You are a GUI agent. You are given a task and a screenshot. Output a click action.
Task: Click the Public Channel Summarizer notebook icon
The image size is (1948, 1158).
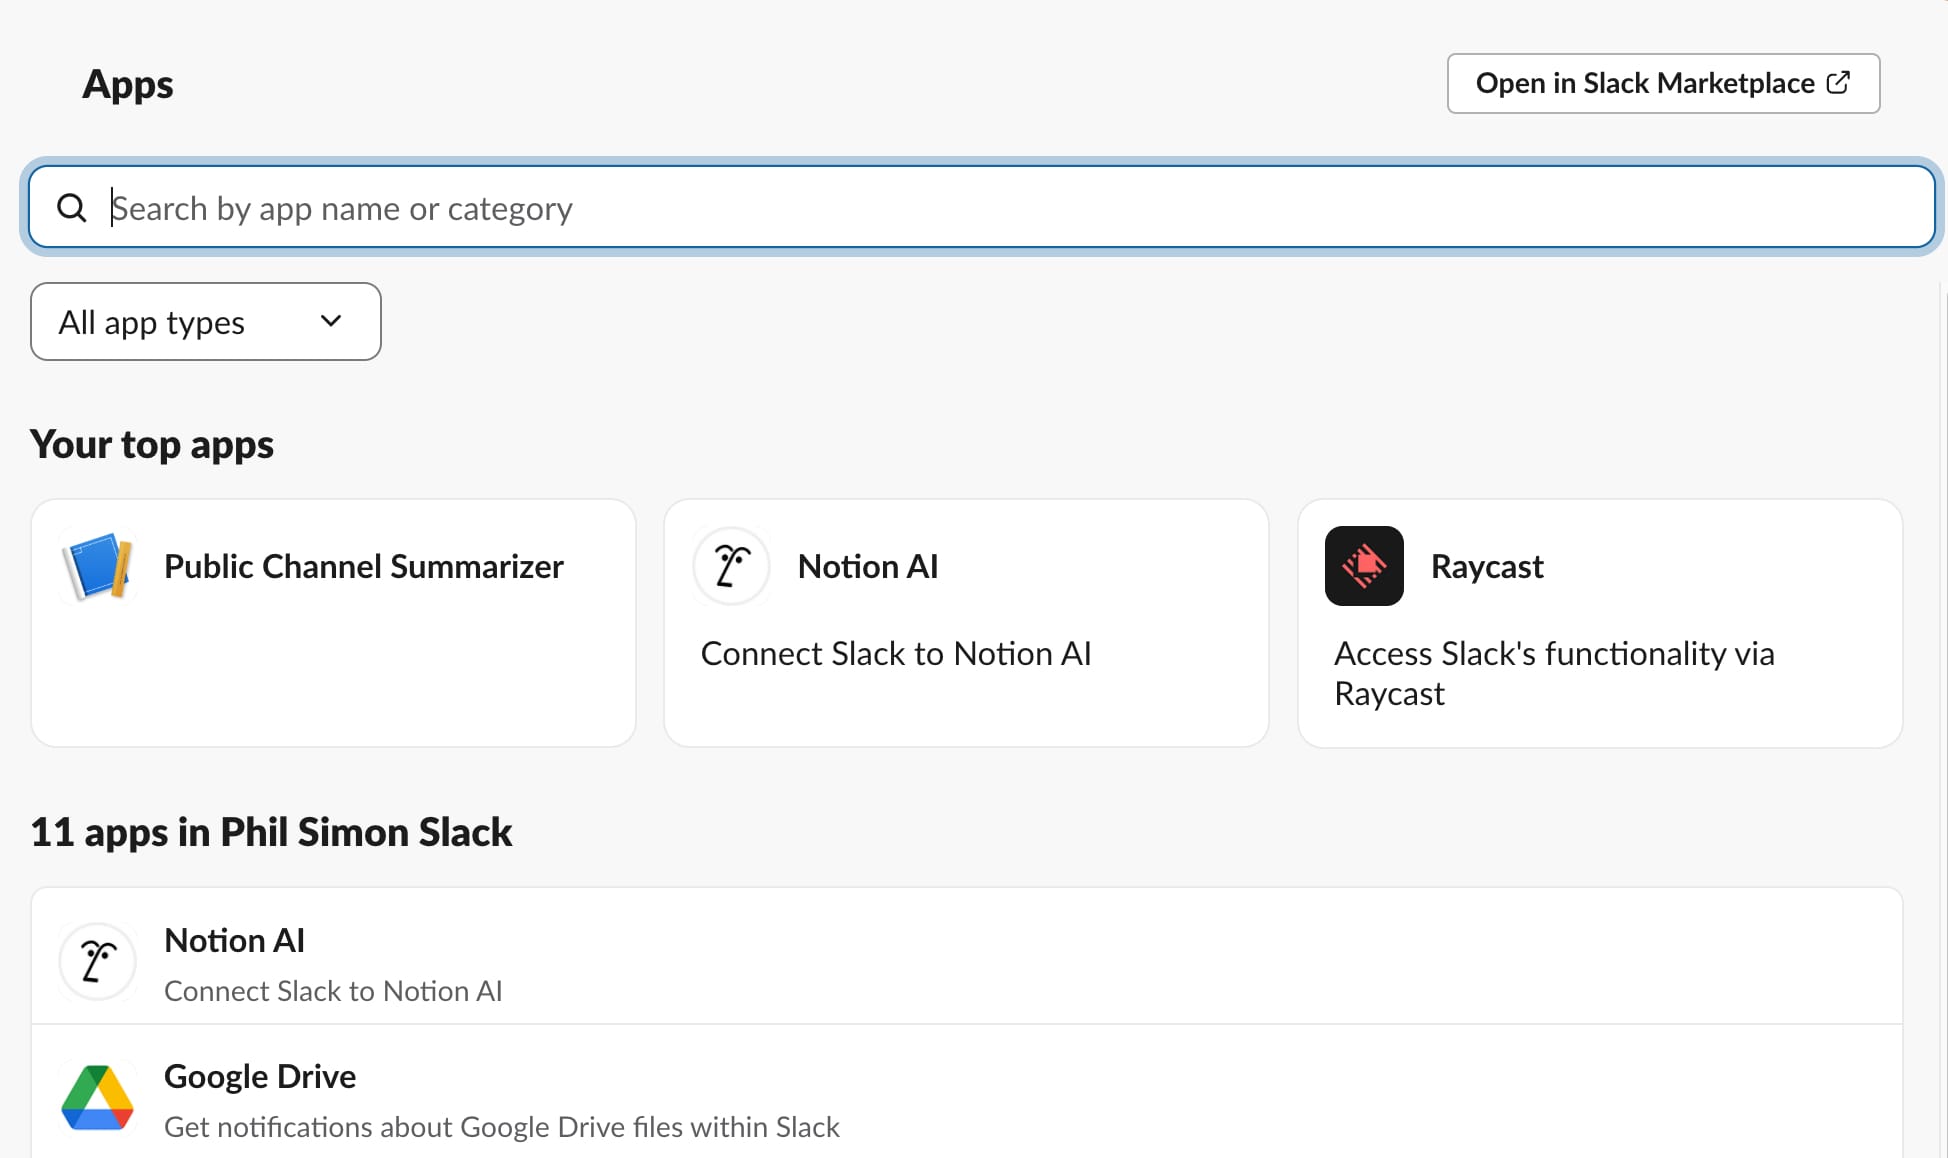click(98, 566)
